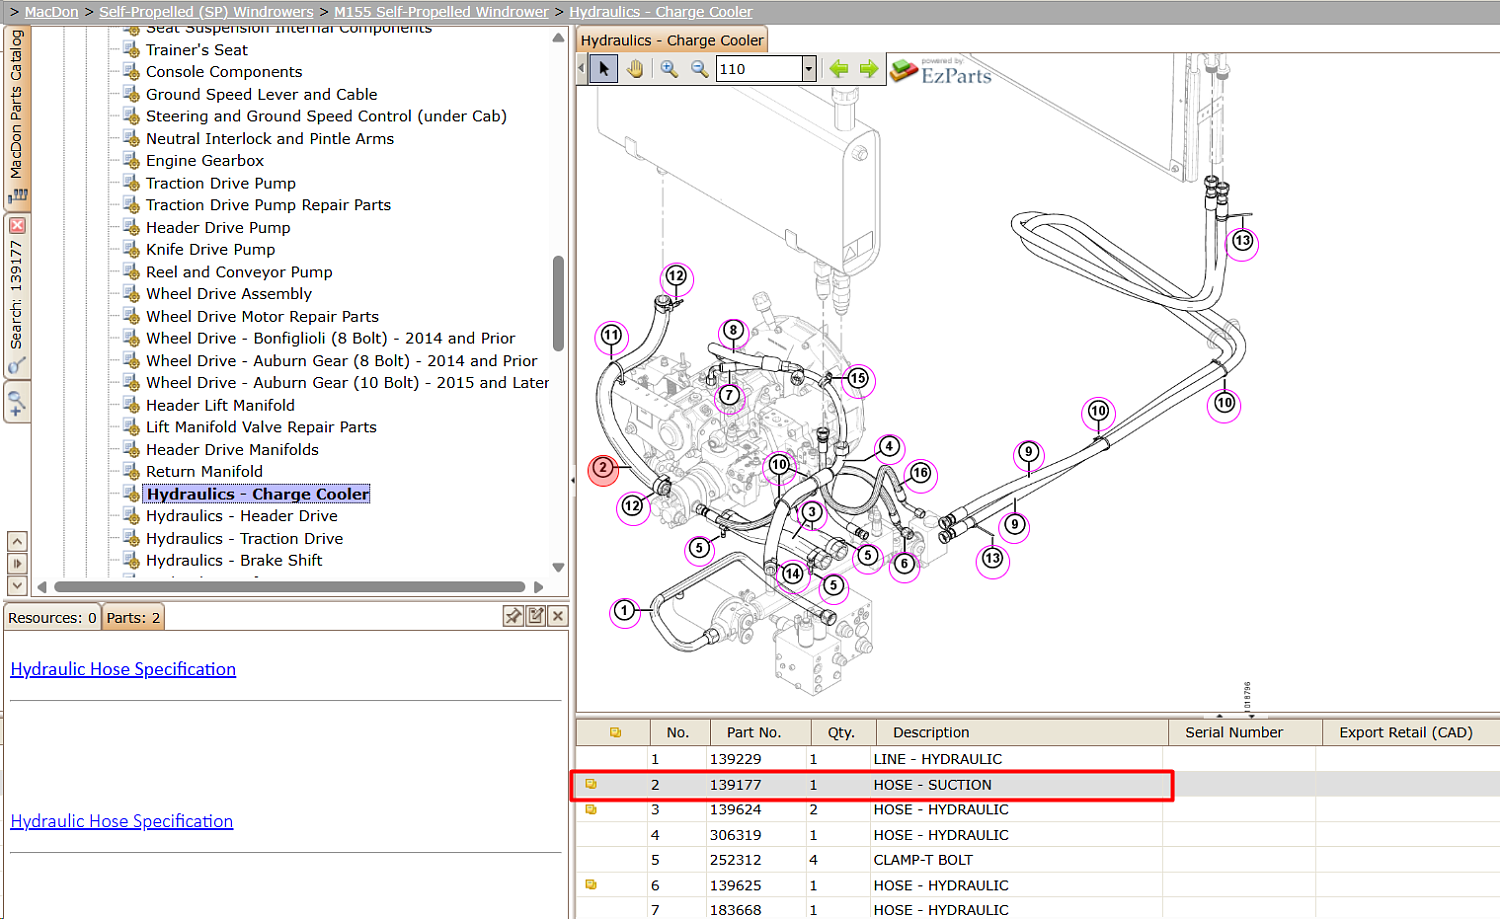The height and width of the screenshot is (919, 1500).
Task: Switch to the Parts: 2 tab
Action: point(133,617)
